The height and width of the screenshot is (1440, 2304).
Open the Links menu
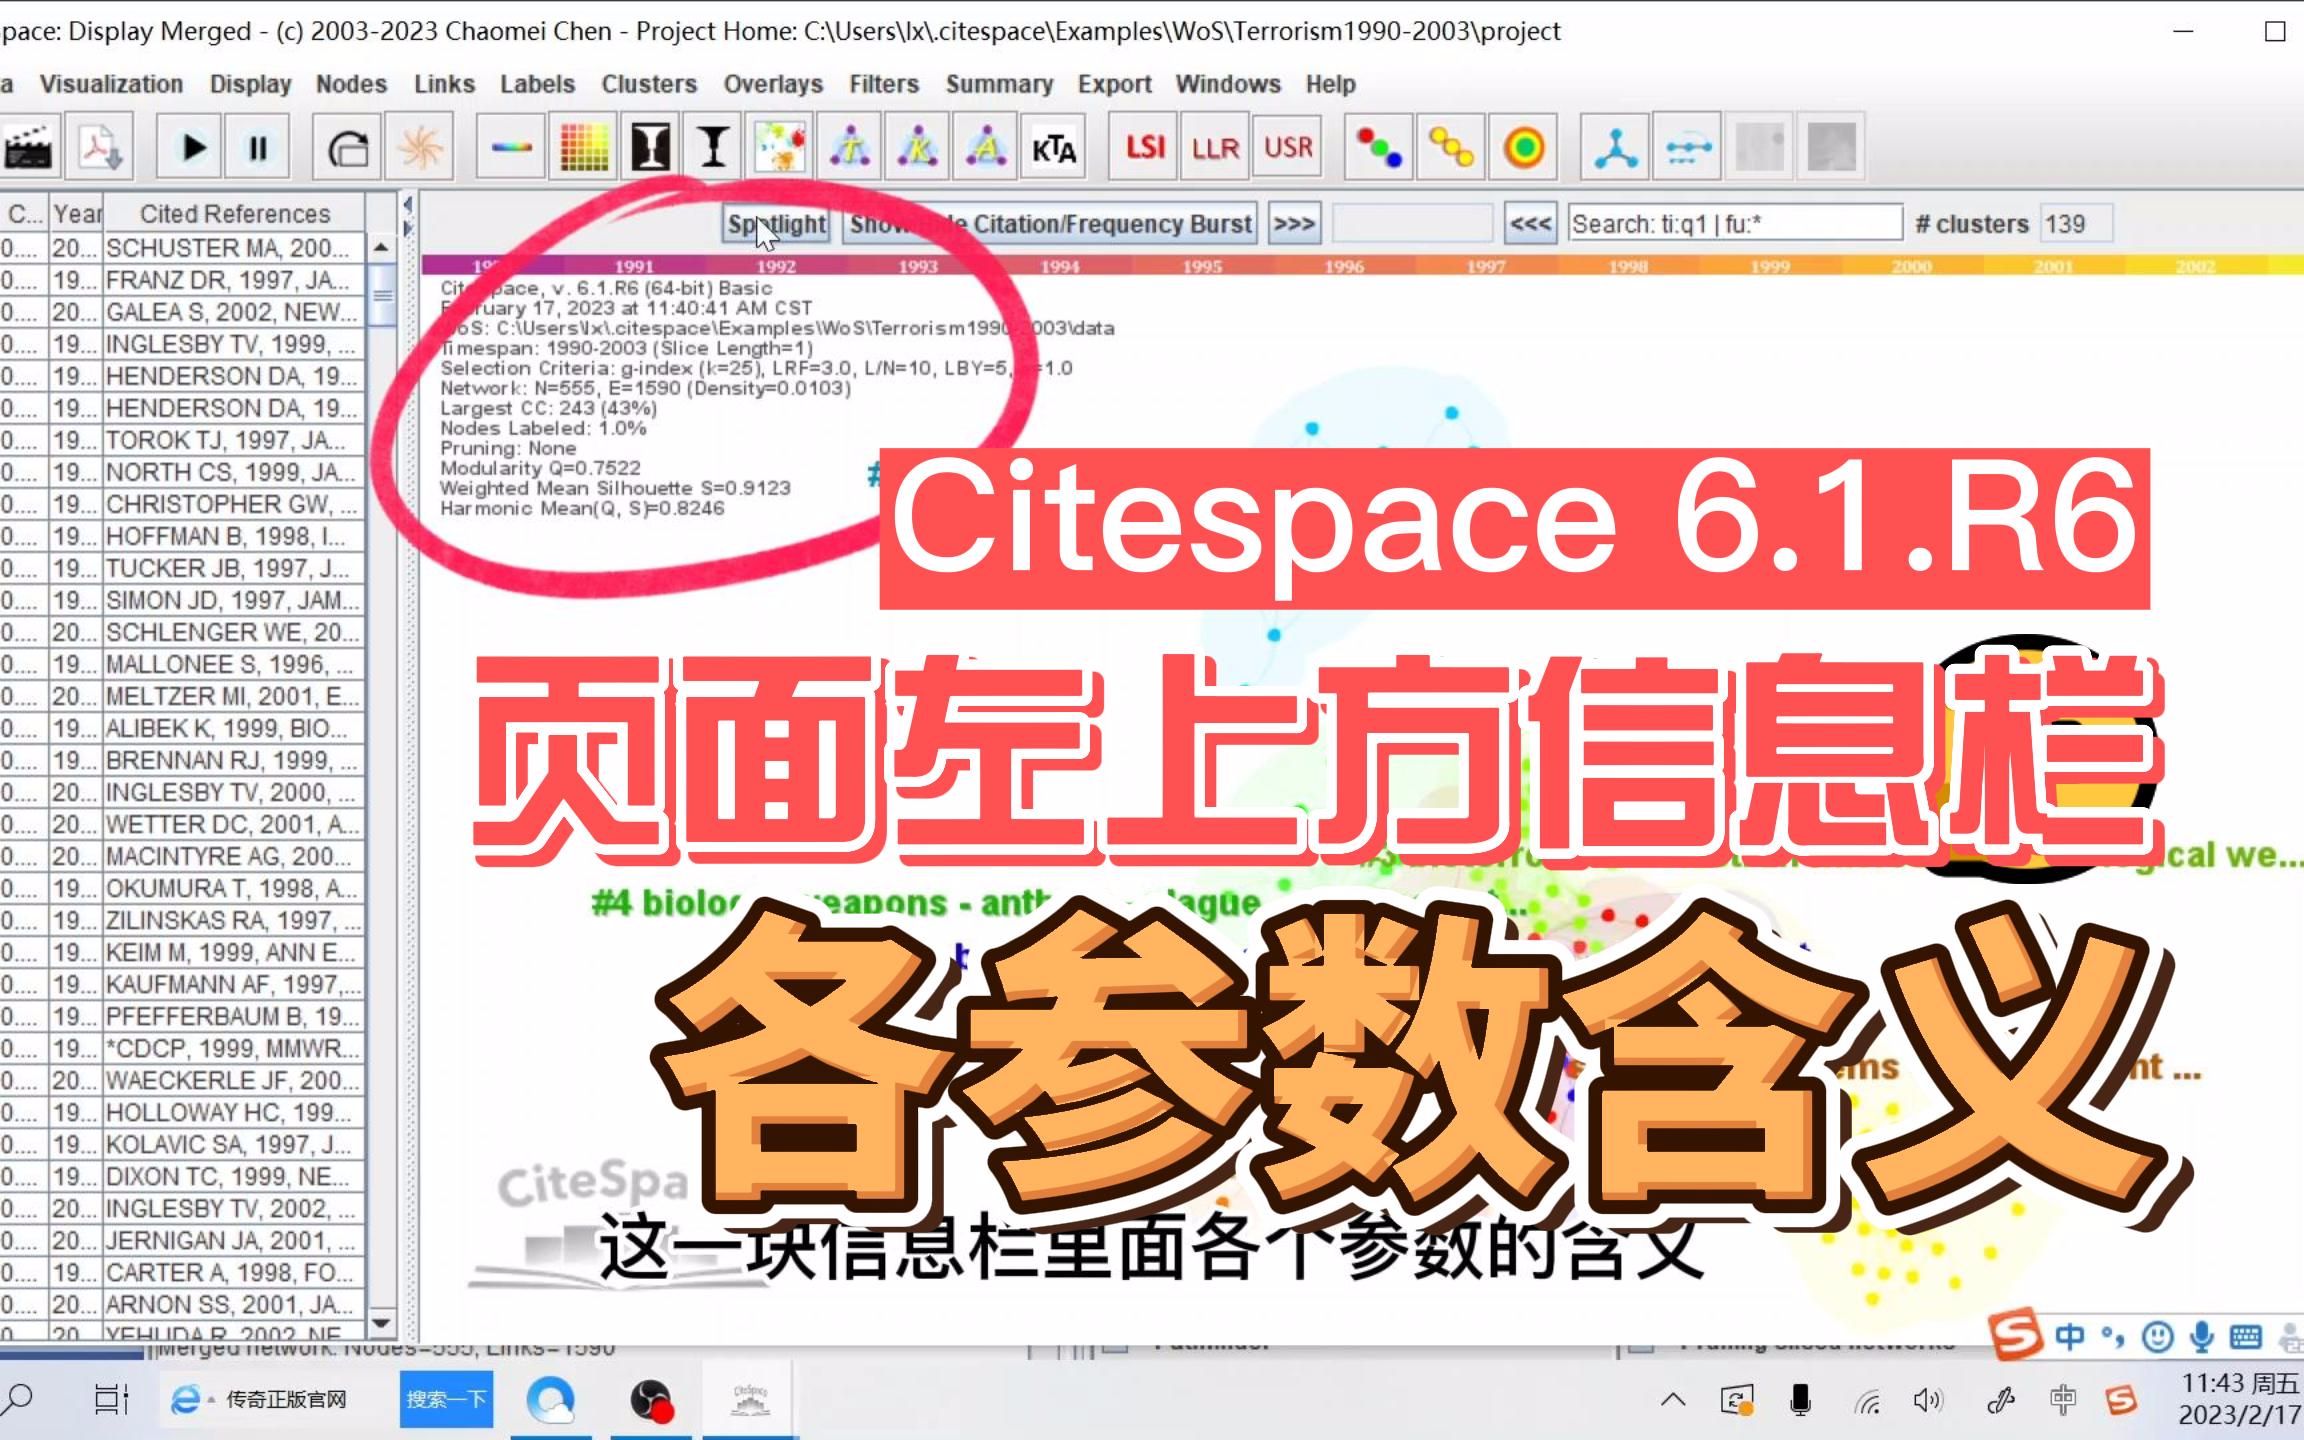(x=444, y=84)
